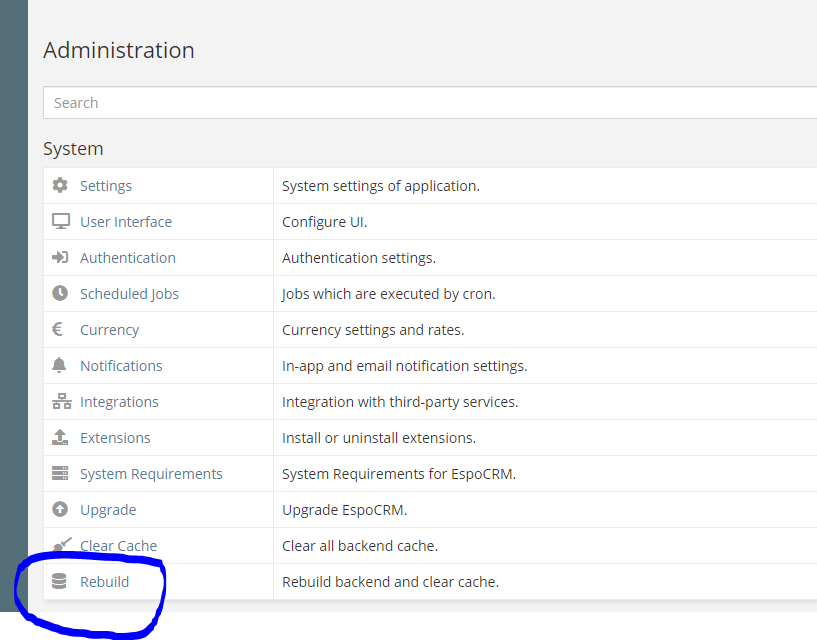The width and height of the screenshot is (817, 640).
Task: Click the upload icon for Extensions
Action: pos(60,438)
